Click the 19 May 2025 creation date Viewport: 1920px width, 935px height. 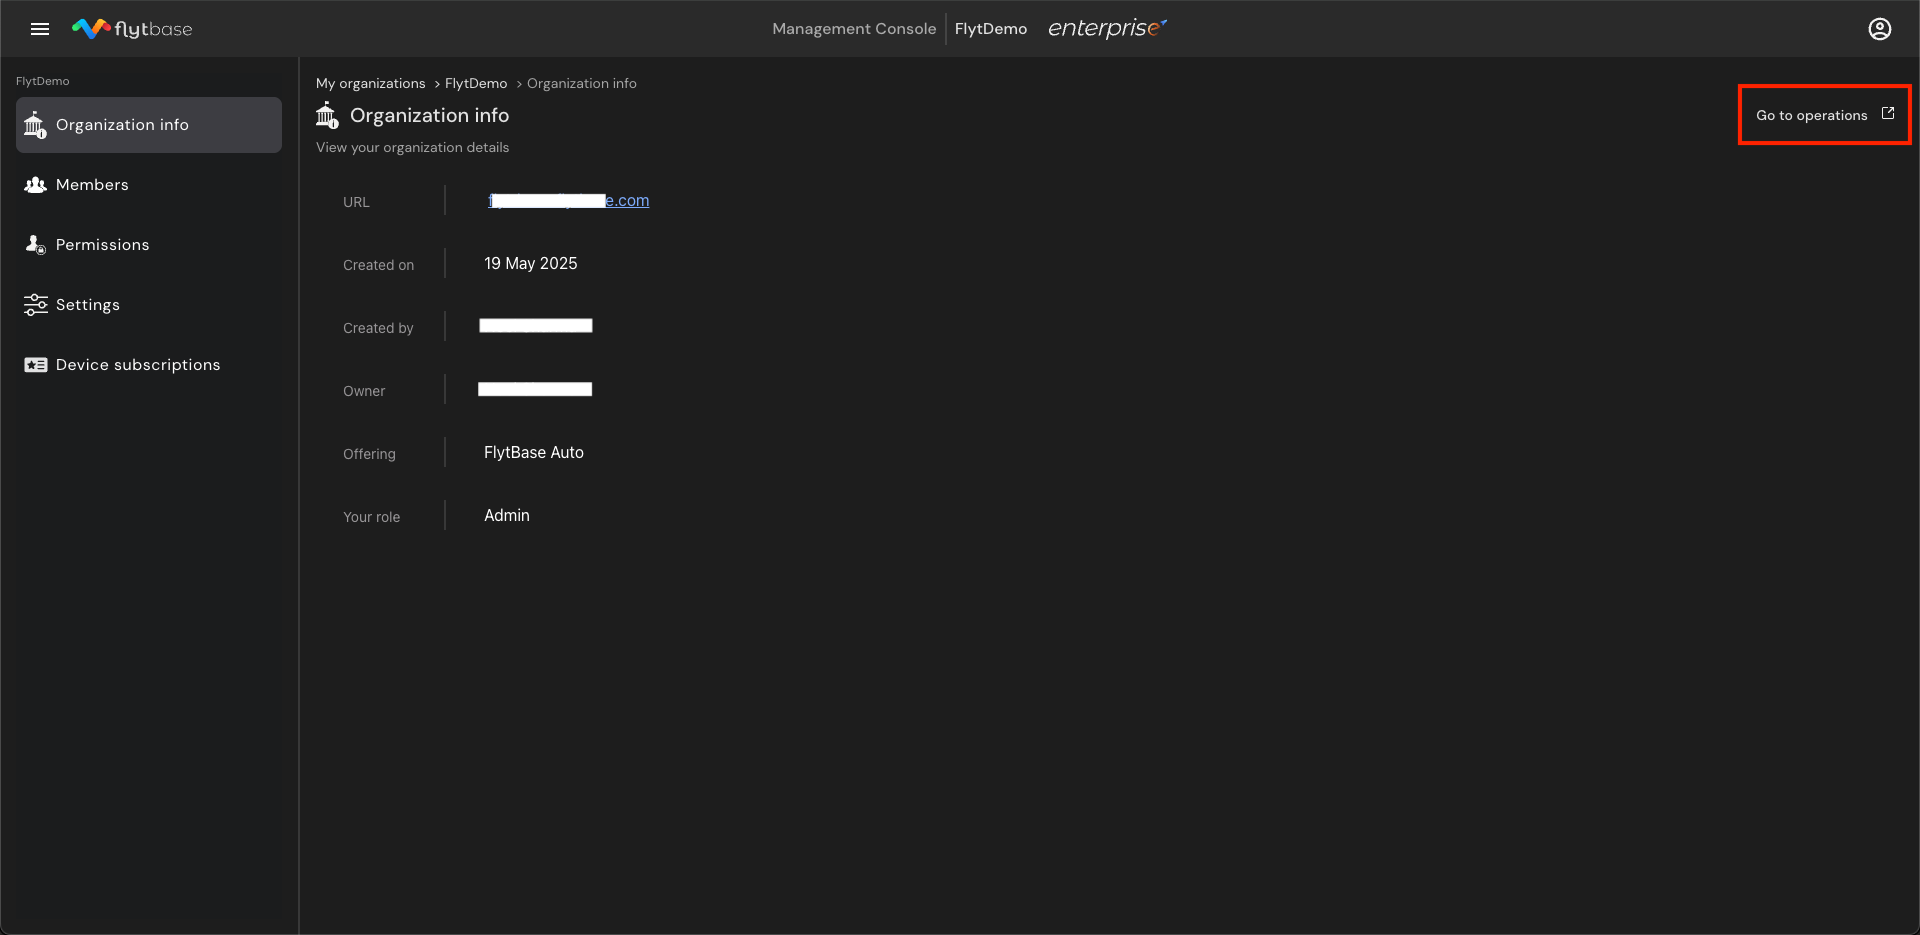(x=531, y=264)
